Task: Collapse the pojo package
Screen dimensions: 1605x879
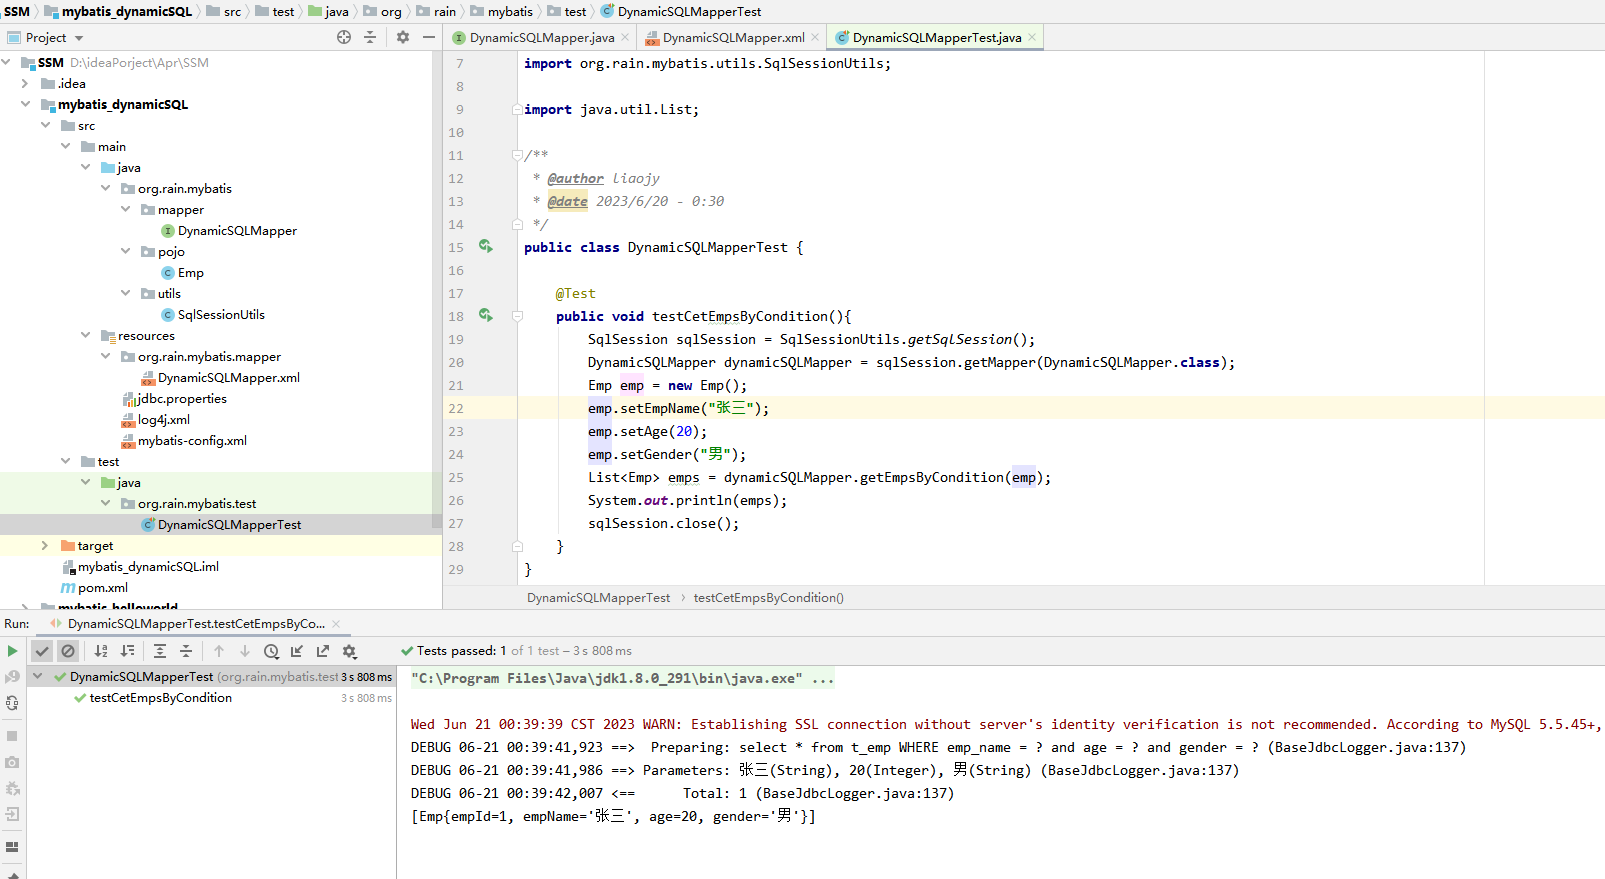Action: tap(125, 251)
